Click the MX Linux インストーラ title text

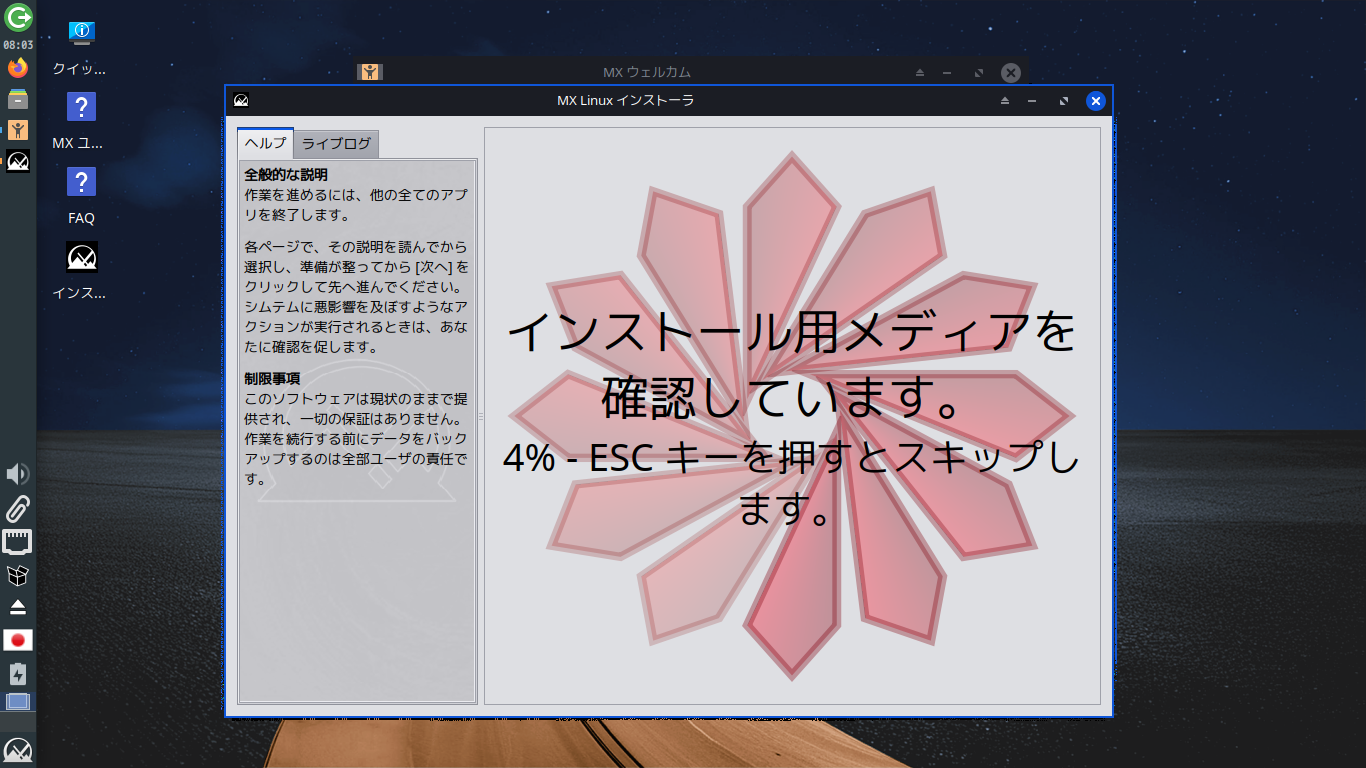coord(625,100)
